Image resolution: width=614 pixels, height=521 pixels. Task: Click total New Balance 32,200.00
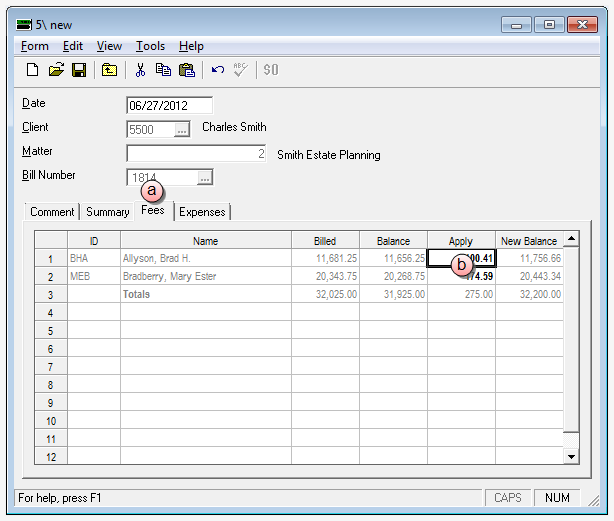click(529, 294)
